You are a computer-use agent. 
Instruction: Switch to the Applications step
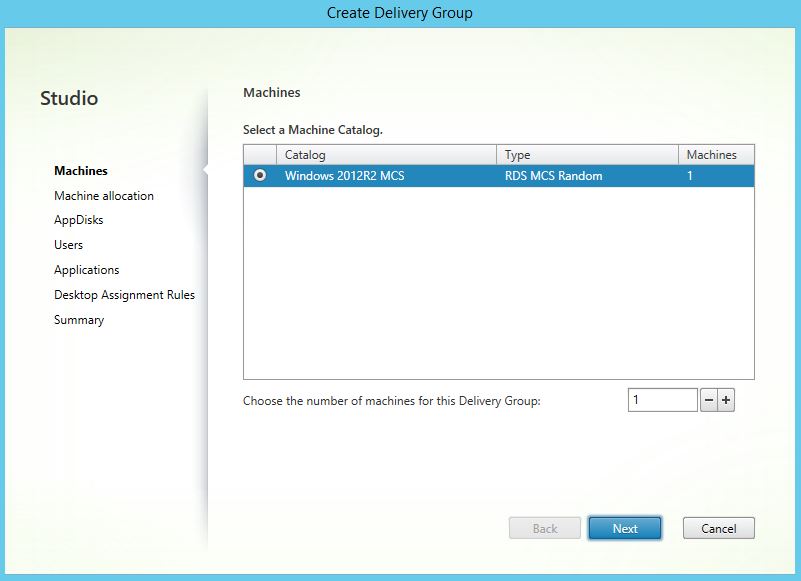[x=87, y=270]
